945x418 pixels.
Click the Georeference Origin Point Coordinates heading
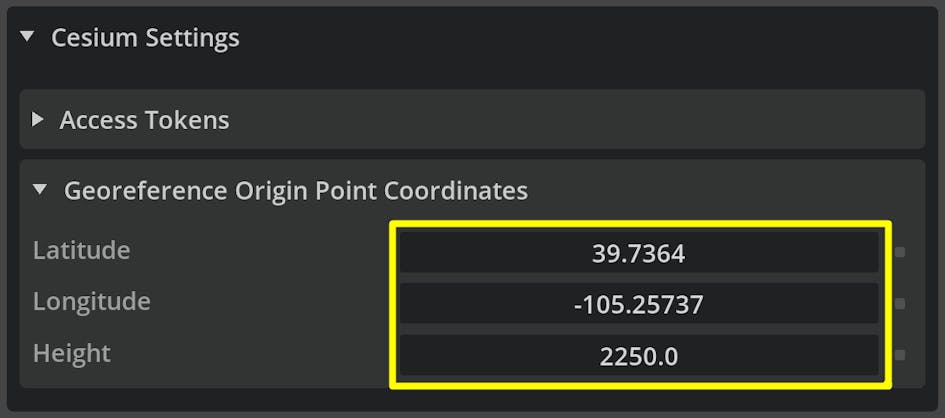[295, 189]
